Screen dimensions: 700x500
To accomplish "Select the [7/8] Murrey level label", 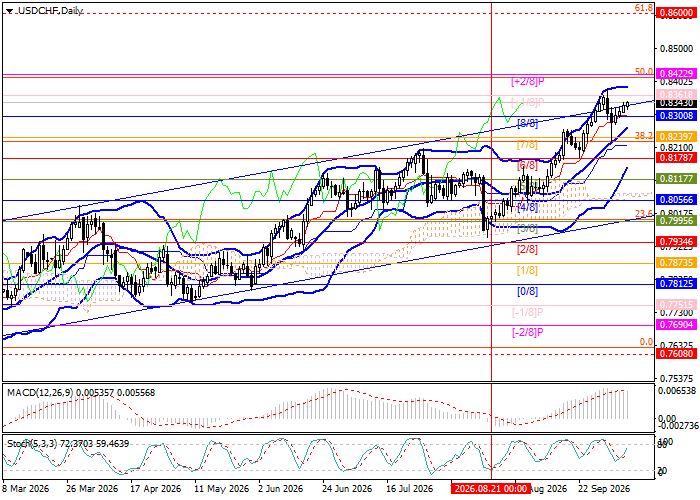I will click(x=527, y=145).
